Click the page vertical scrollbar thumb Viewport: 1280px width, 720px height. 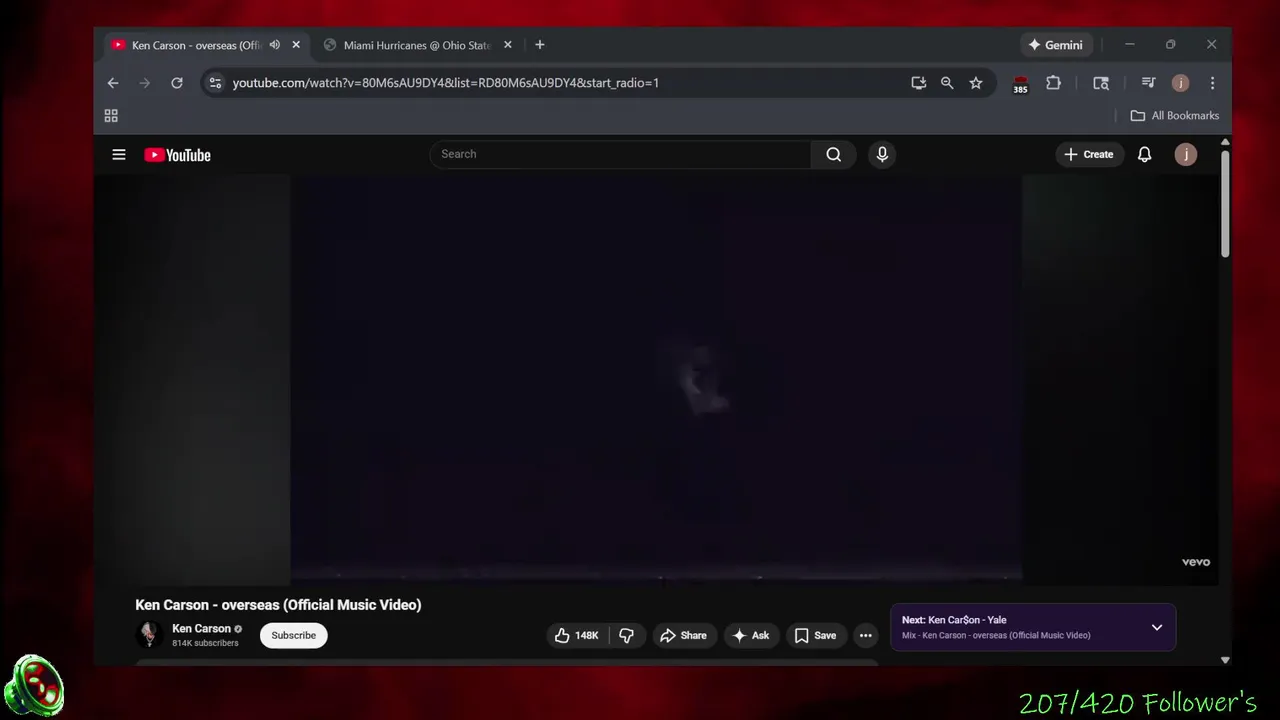(1225, 205)
